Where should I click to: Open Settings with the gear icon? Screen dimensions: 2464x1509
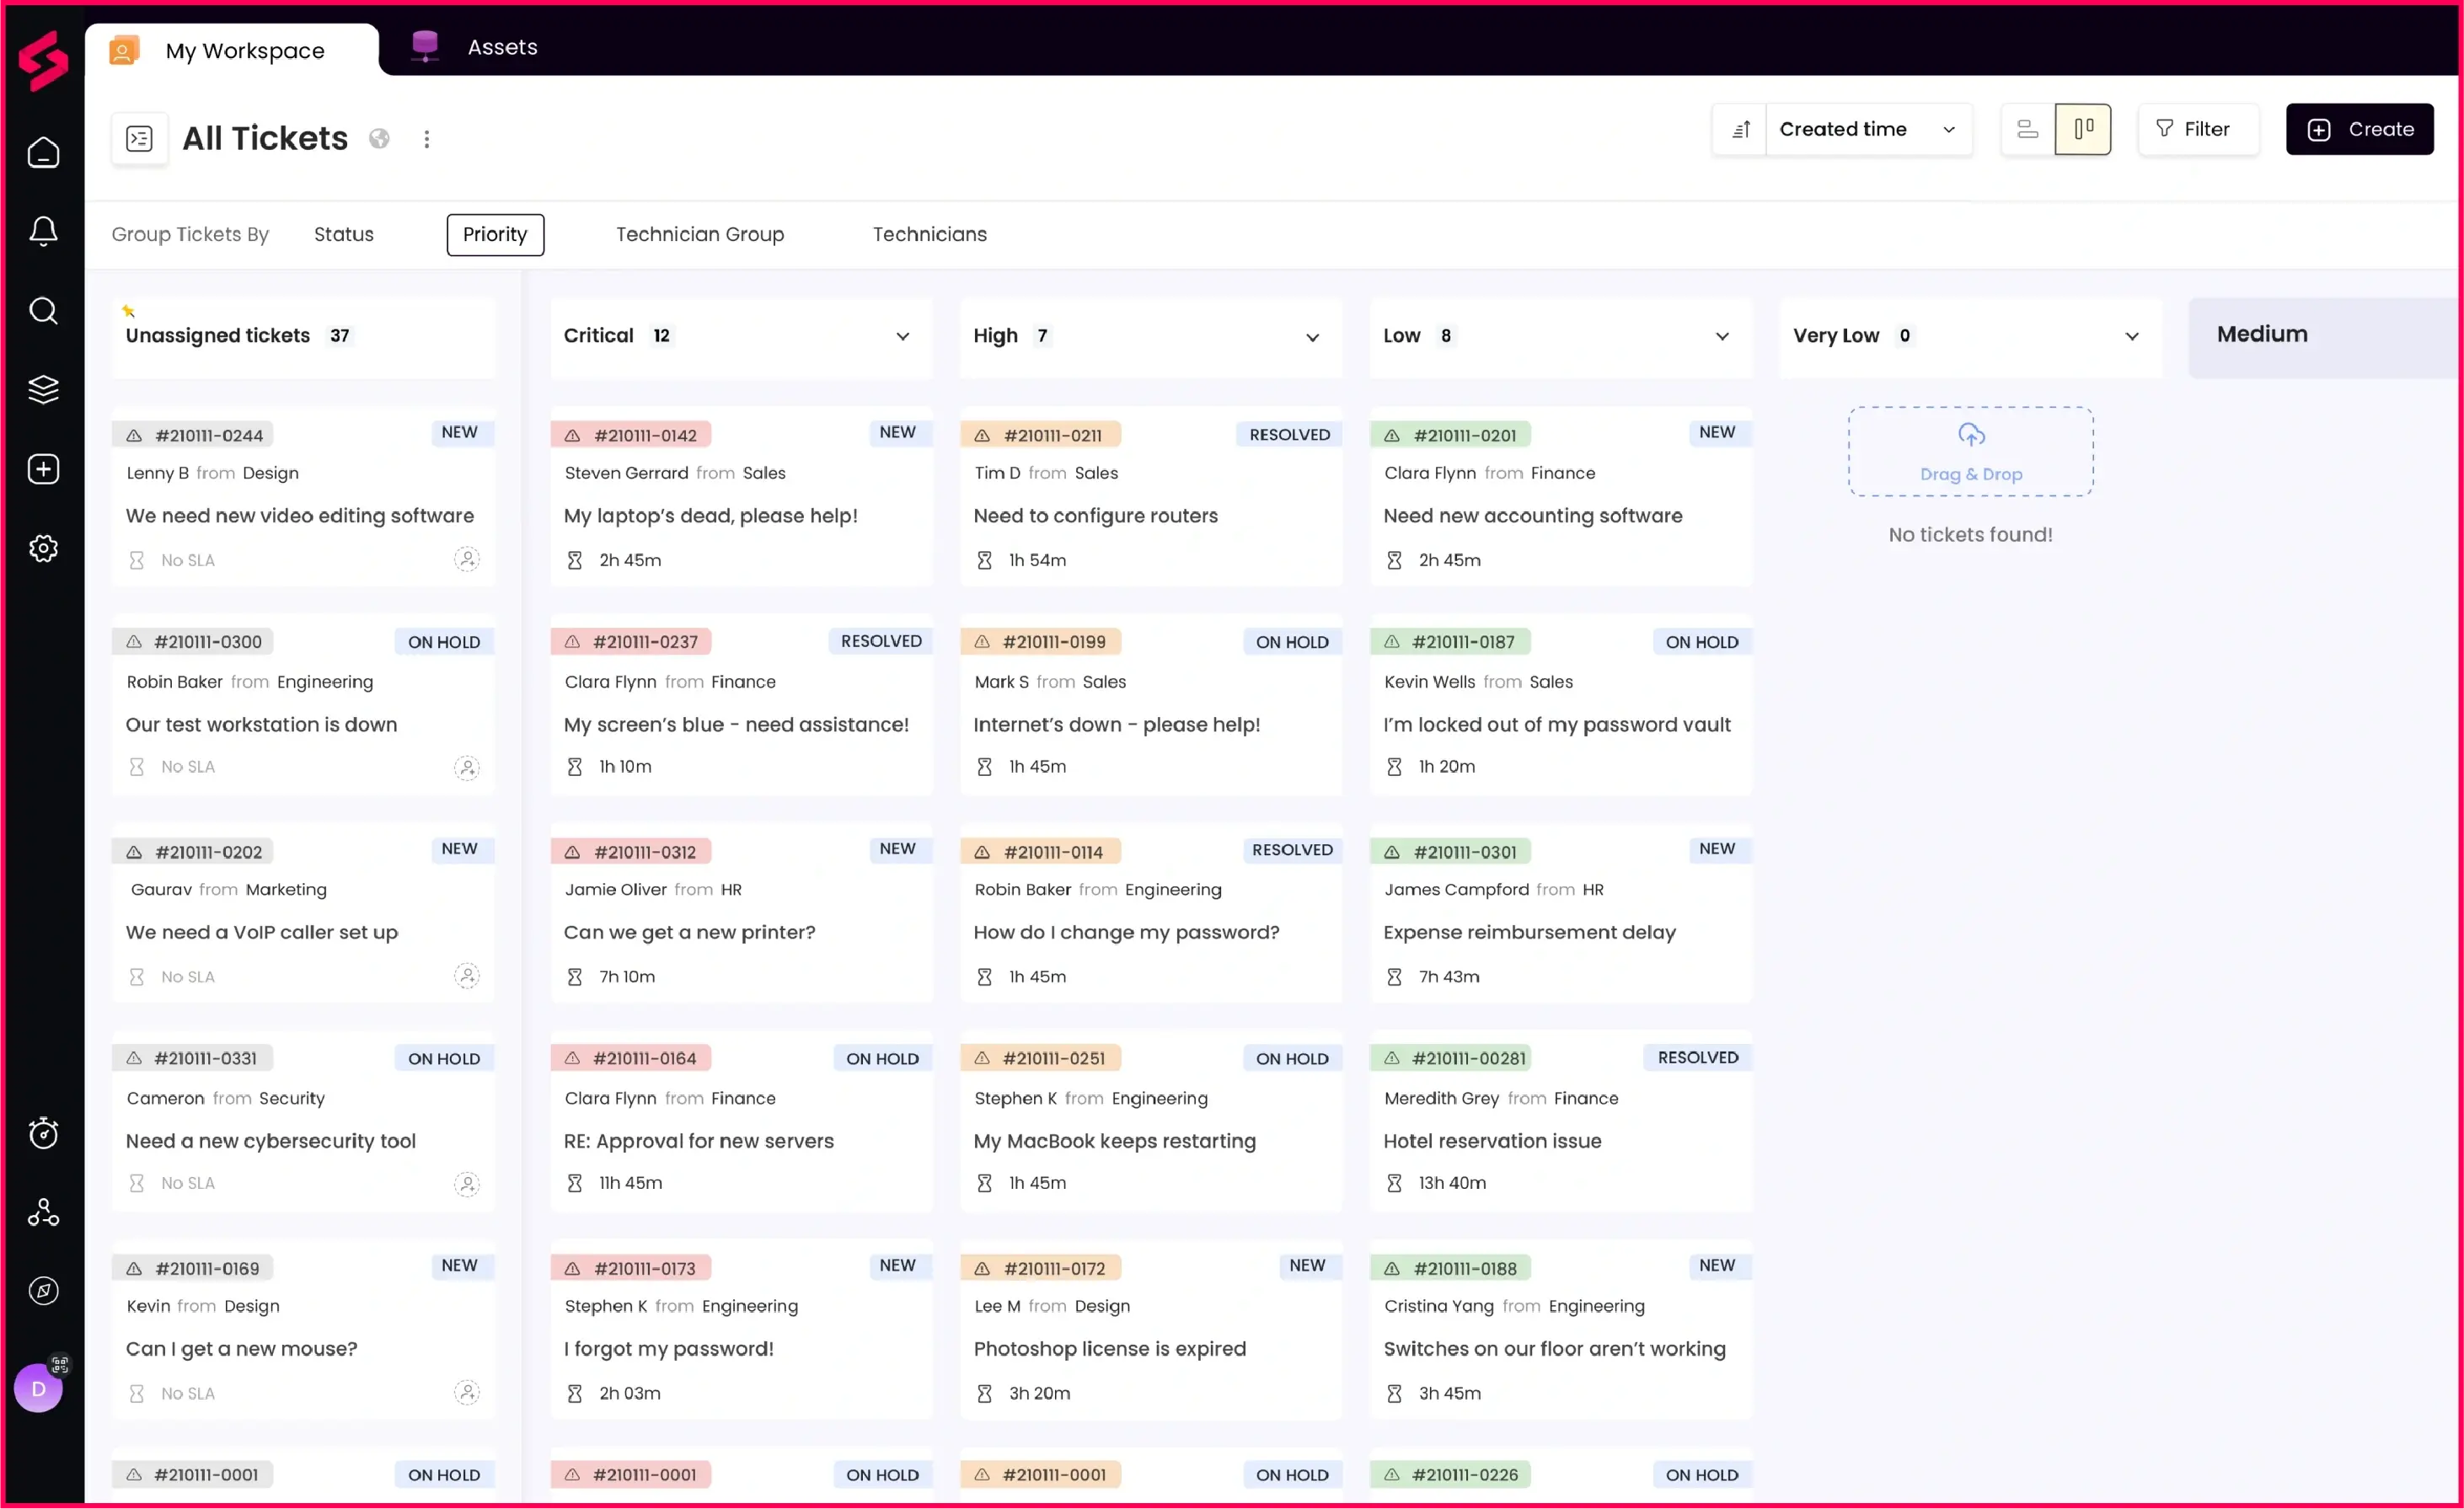tap(44, 547)
